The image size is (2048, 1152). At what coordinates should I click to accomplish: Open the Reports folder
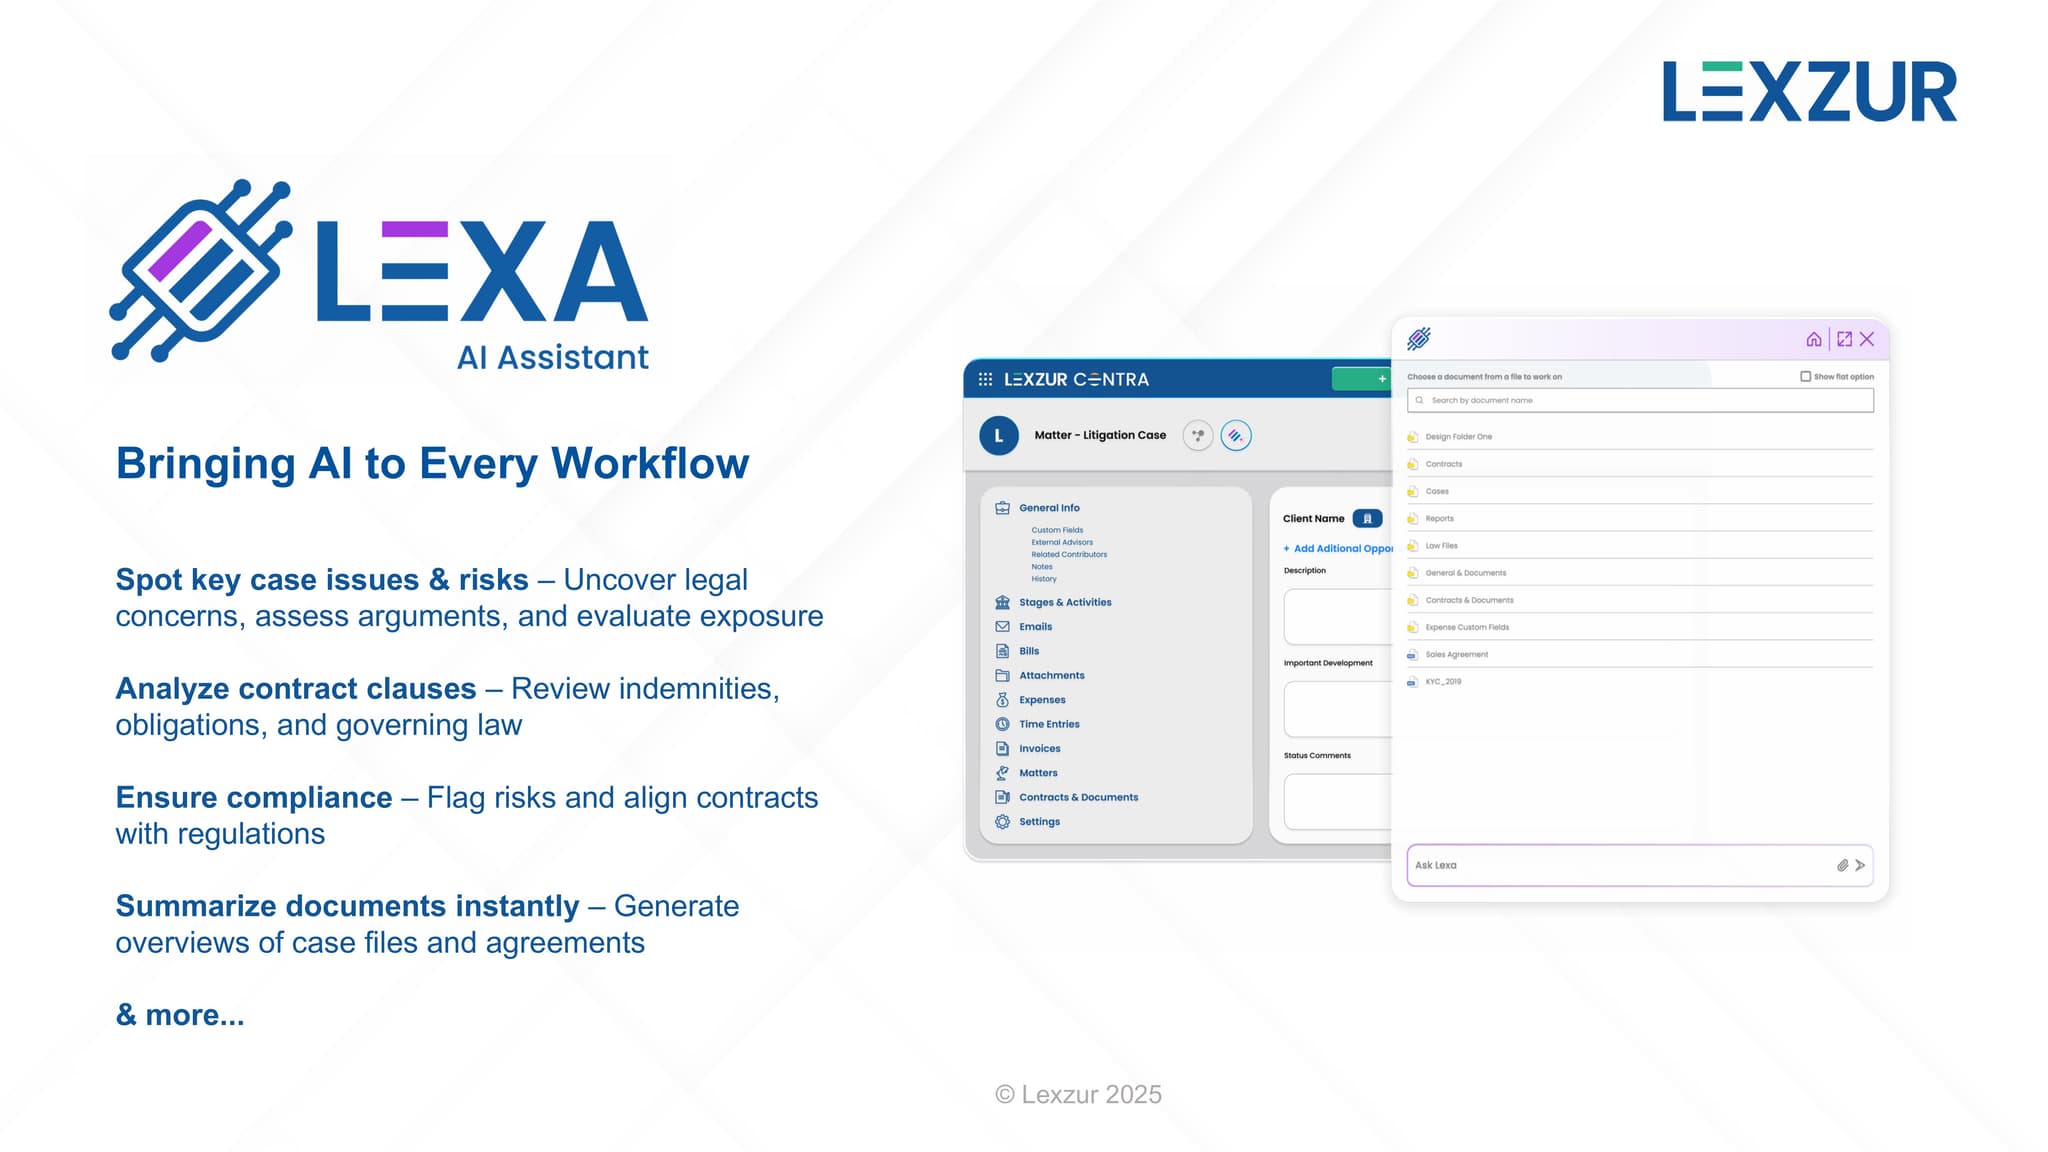[1439, 519]
